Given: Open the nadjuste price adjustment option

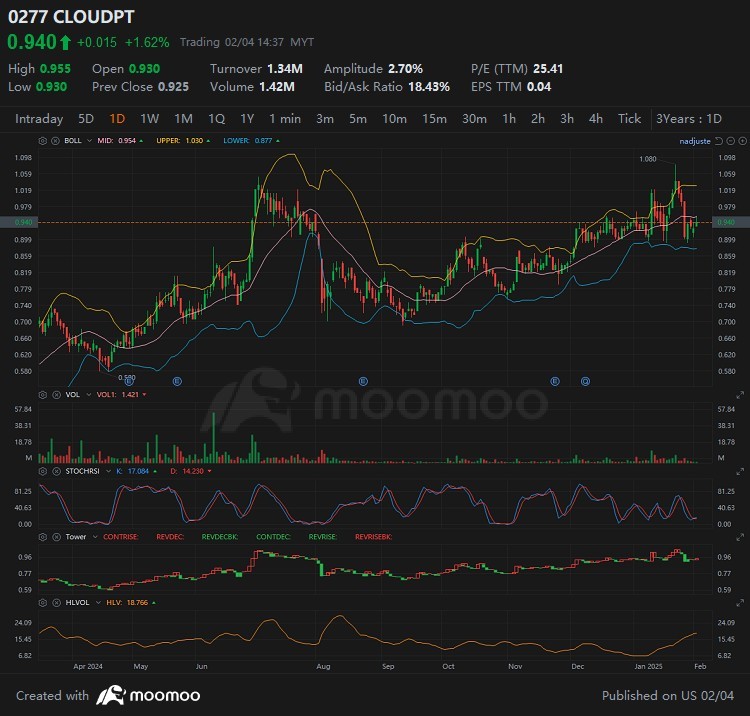Looking at the screenshot, I should (695, 141).
